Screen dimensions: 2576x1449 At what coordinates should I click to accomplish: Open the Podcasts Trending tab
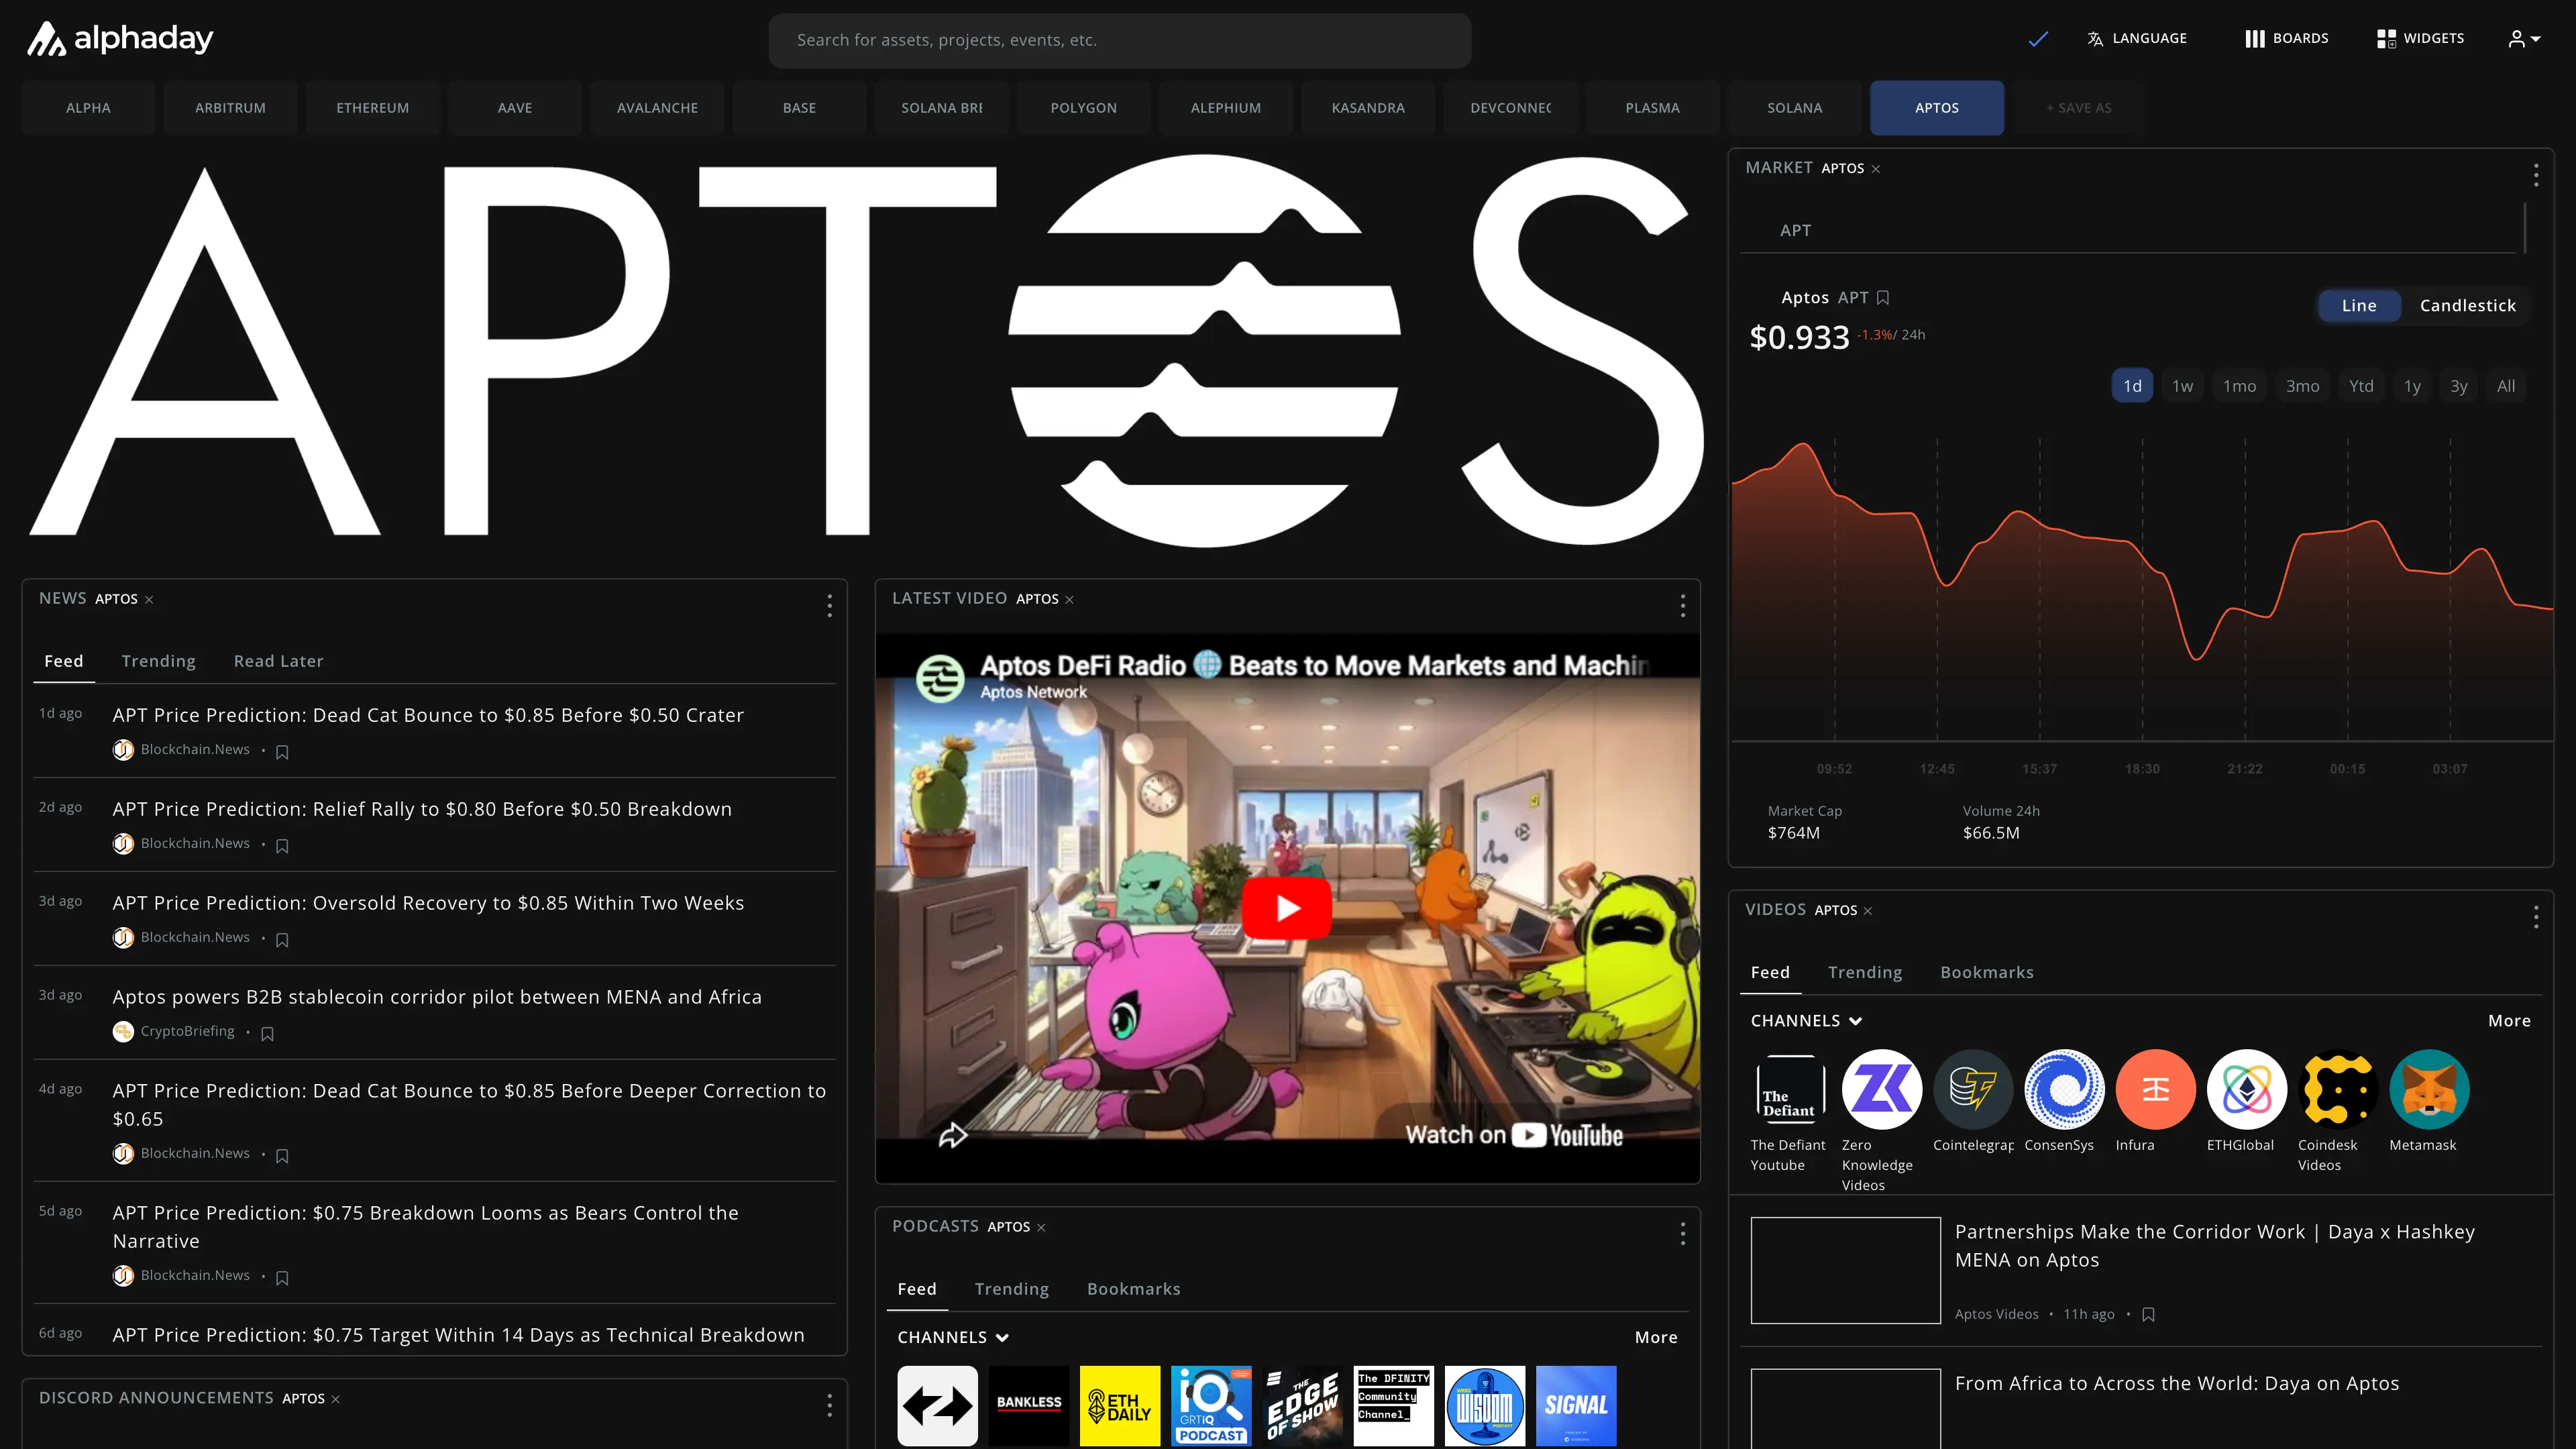[1011, 1289]
